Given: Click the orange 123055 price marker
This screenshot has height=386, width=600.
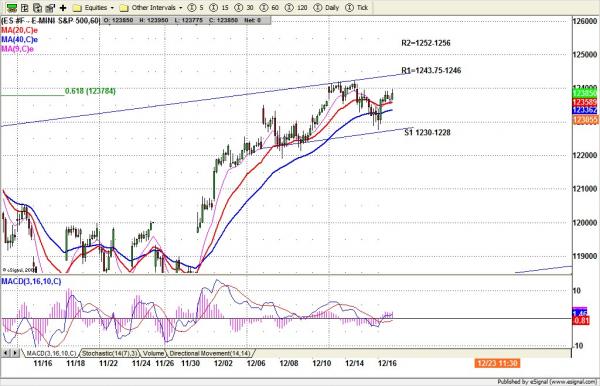Looking at the screenshot, I should (x=585, y=120).
